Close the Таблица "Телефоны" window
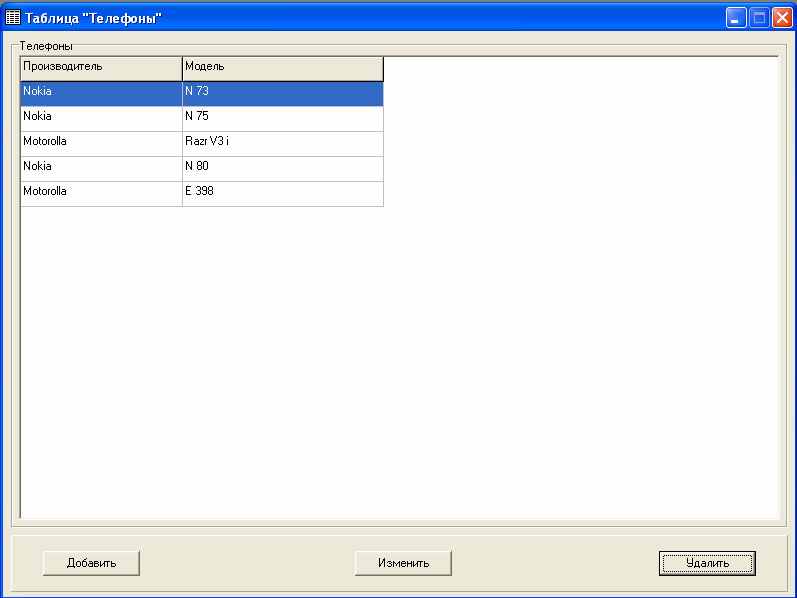797x598 pixels. pyautogui.click(x=783, y=18)
